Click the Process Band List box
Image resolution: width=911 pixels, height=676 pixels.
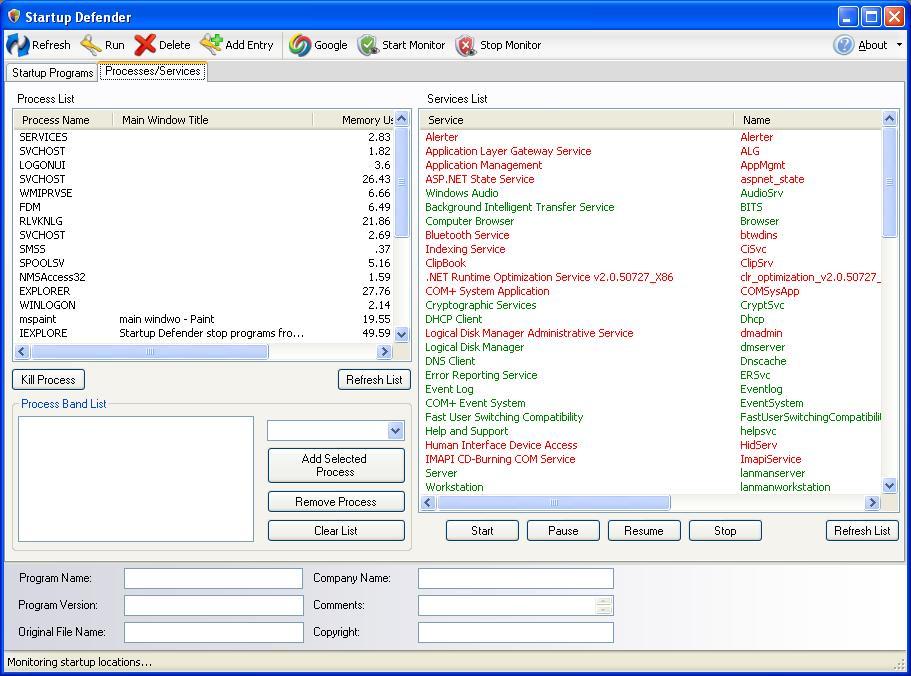(x=136, y=479)
